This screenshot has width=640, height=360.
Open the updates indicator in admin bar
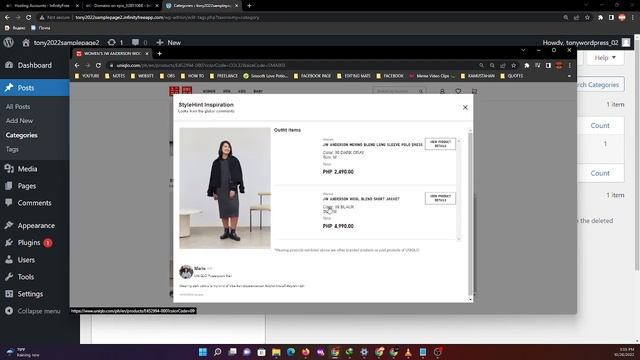pyautogui.click(x=115, y=42)
